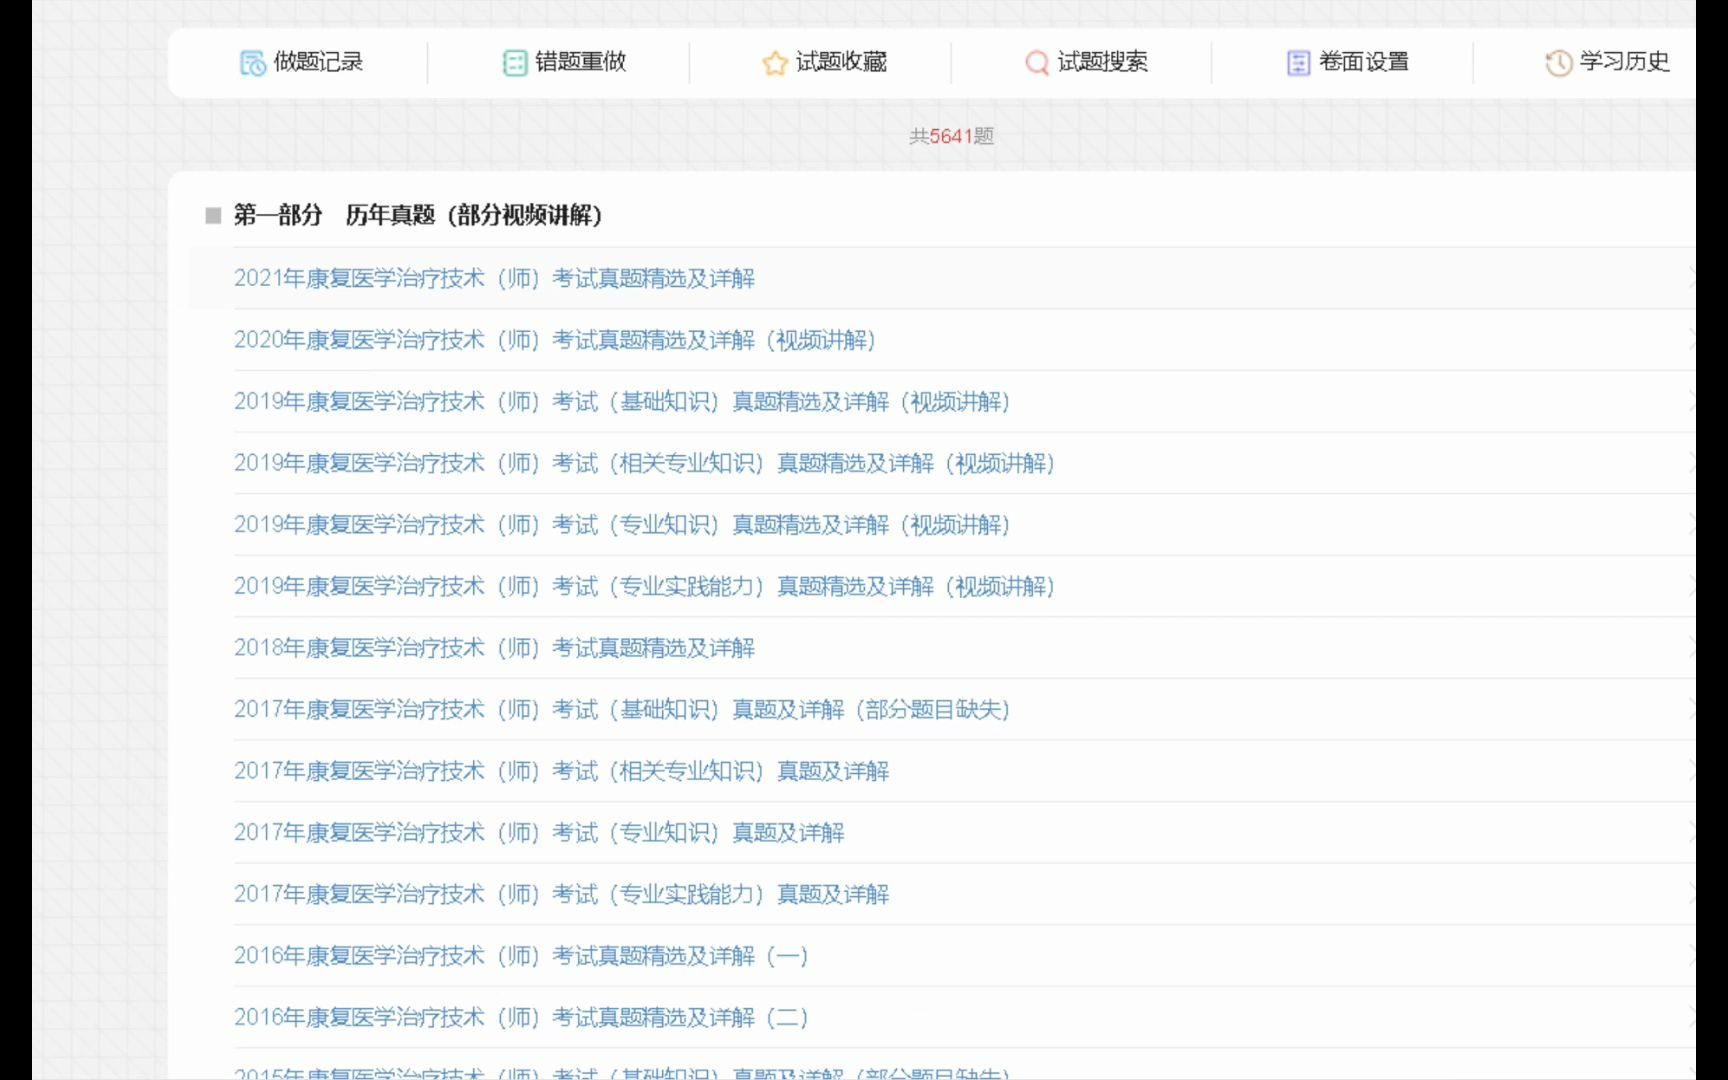1728x1080 pixels.
Task: Open 2016年 真题精选及详解（一）
Action: 521,956
